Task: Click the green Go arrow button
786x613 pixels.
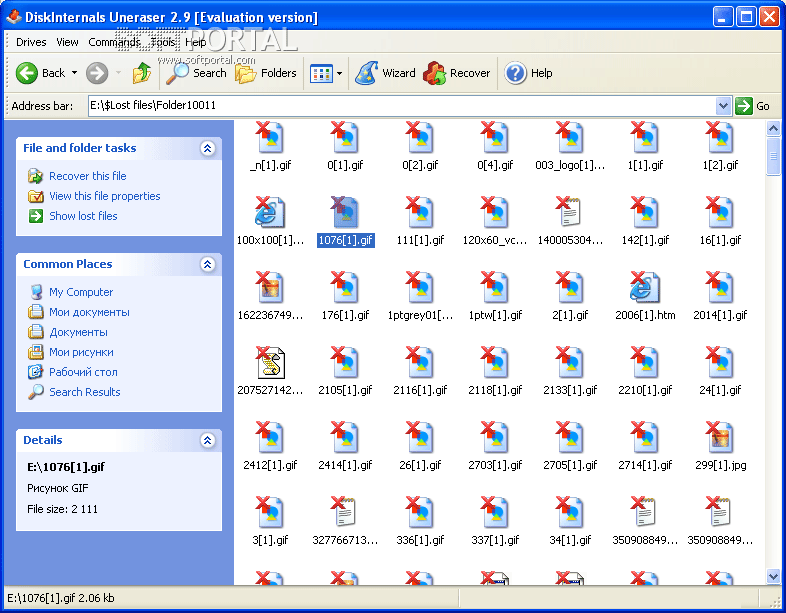Action: [744, 106]
